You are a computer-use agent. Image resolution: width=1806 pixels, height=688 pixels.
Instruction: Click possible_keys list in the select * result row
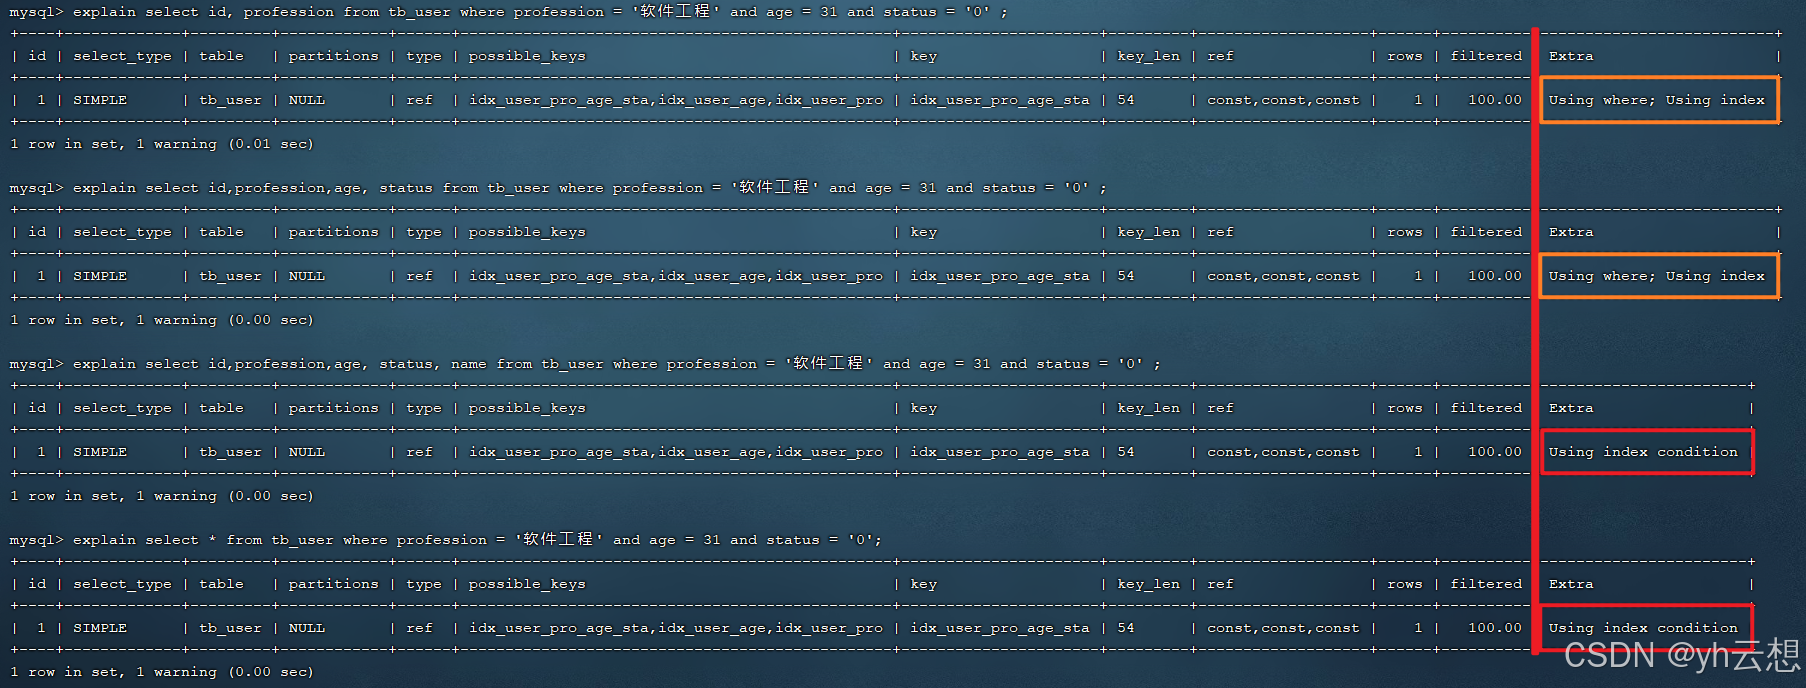[x=676, y=628]
